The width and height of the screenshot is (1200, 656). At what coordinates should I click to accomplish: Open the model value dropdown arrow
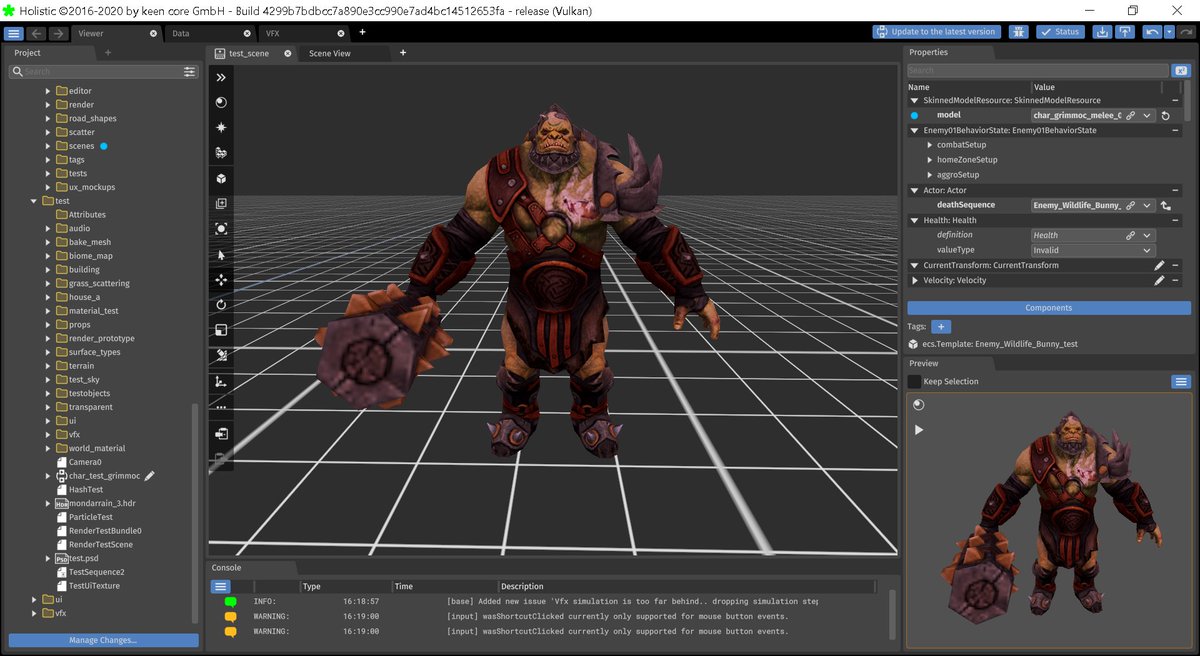[1147, 116]
